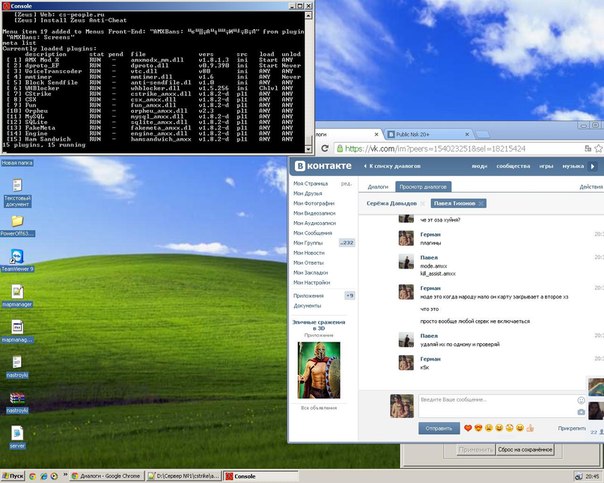Open the Прикрепить attachment menu
Screen dimensions: 604x483
572,428
